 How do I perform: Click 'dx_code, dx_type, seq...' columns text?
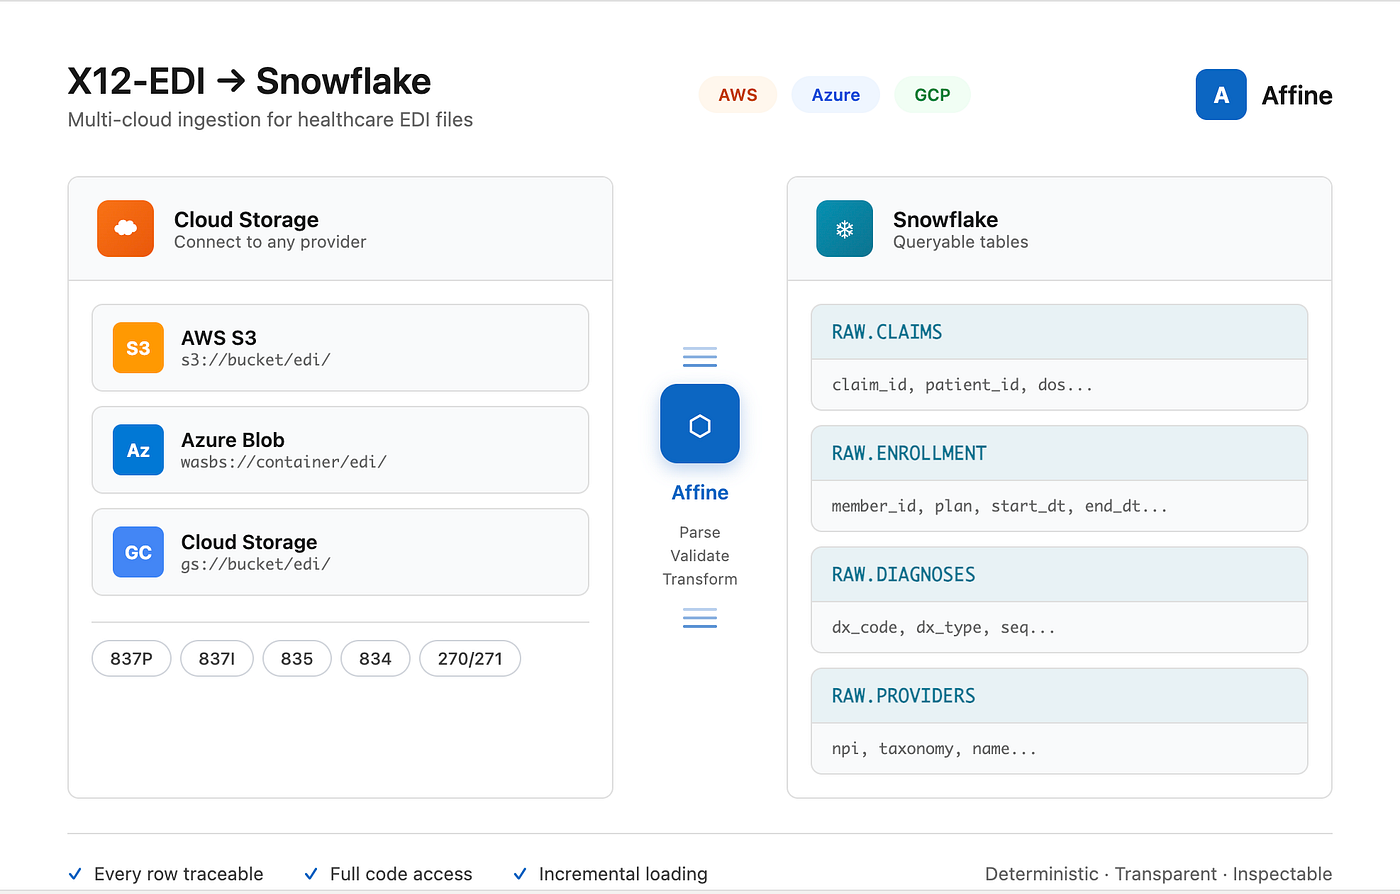click(x=944, y=628)
